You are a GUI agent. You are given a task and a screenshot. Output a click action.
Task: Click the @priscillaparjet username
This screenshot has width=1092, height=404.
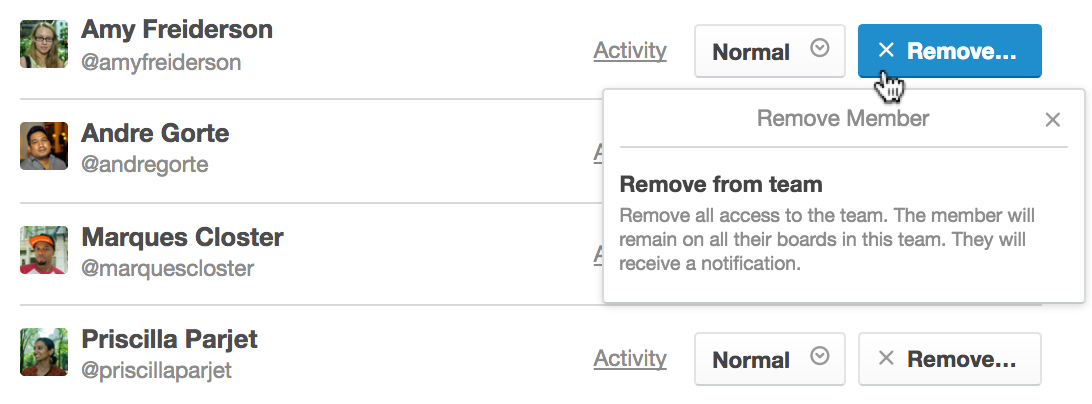pos(156,371)
